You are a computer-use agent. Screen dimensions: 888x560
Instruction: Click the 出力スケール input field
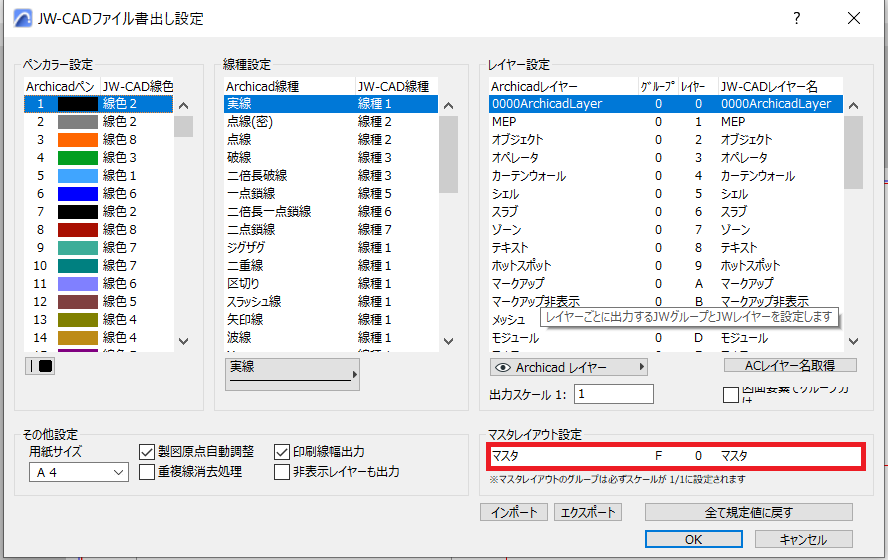(x=614, y=394)
